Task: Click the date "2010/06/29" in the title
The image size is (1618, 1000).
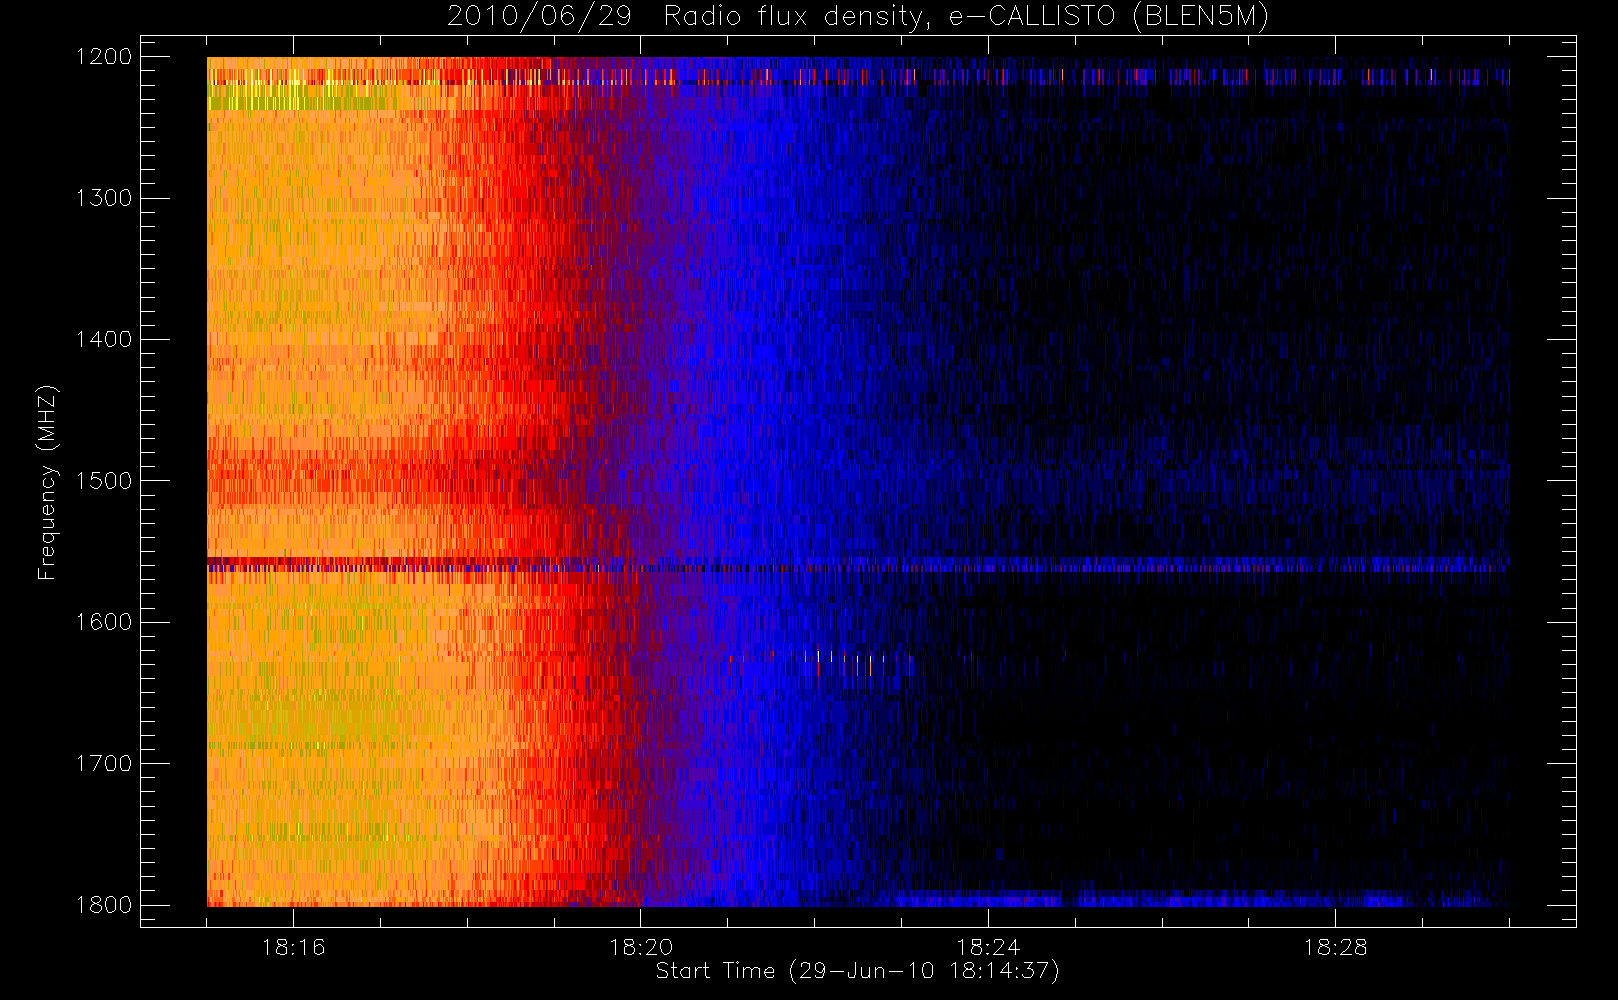Action: [x=539, y=16]
